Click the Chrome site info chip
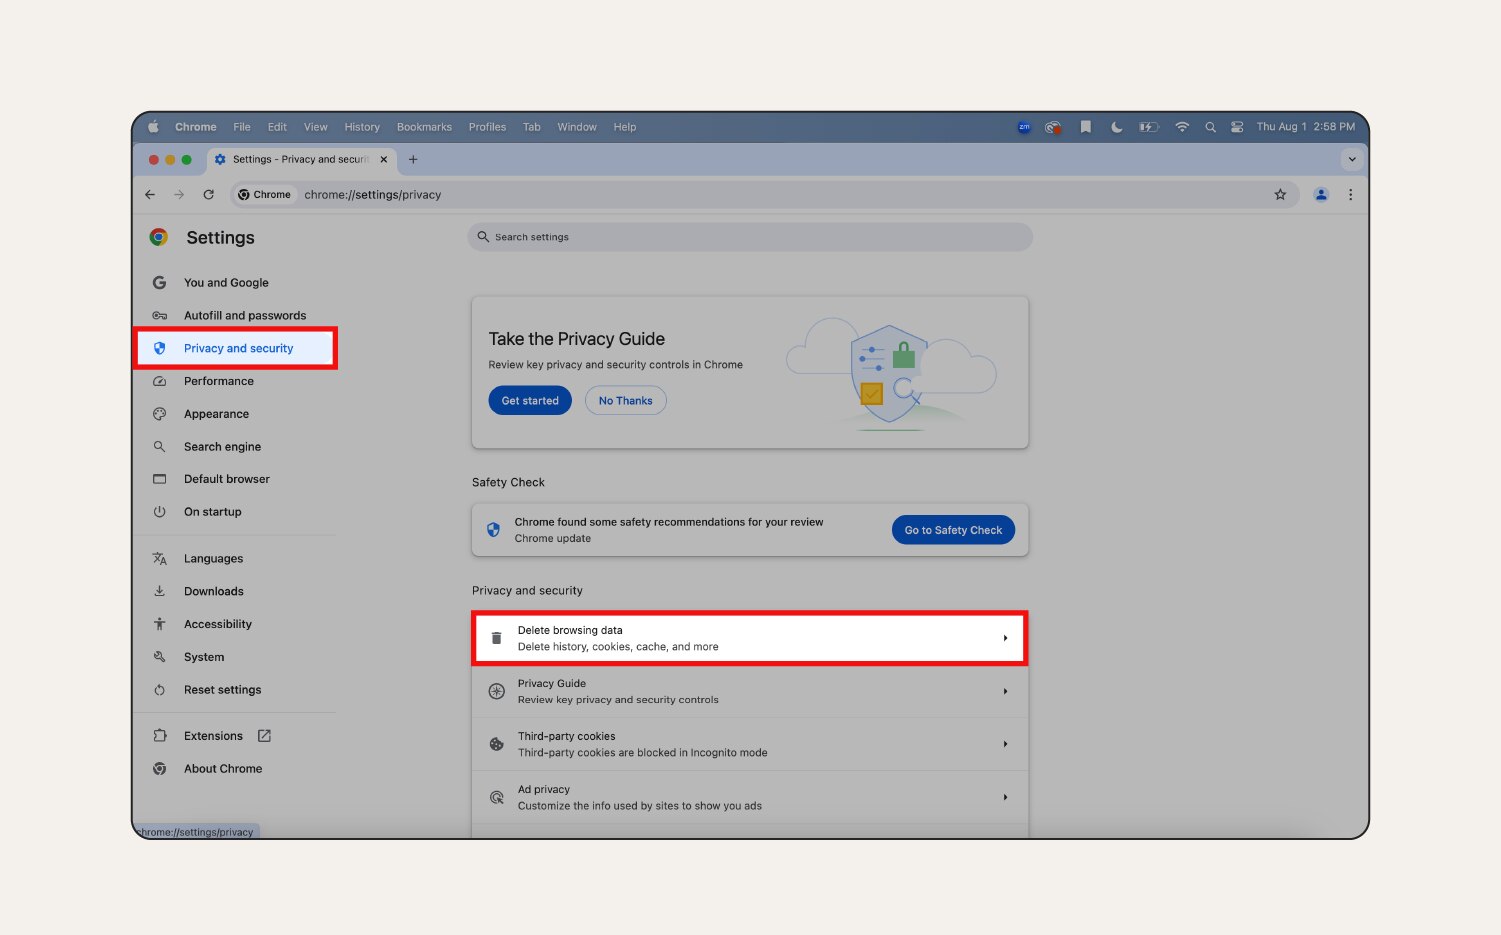 pos(265,195)
